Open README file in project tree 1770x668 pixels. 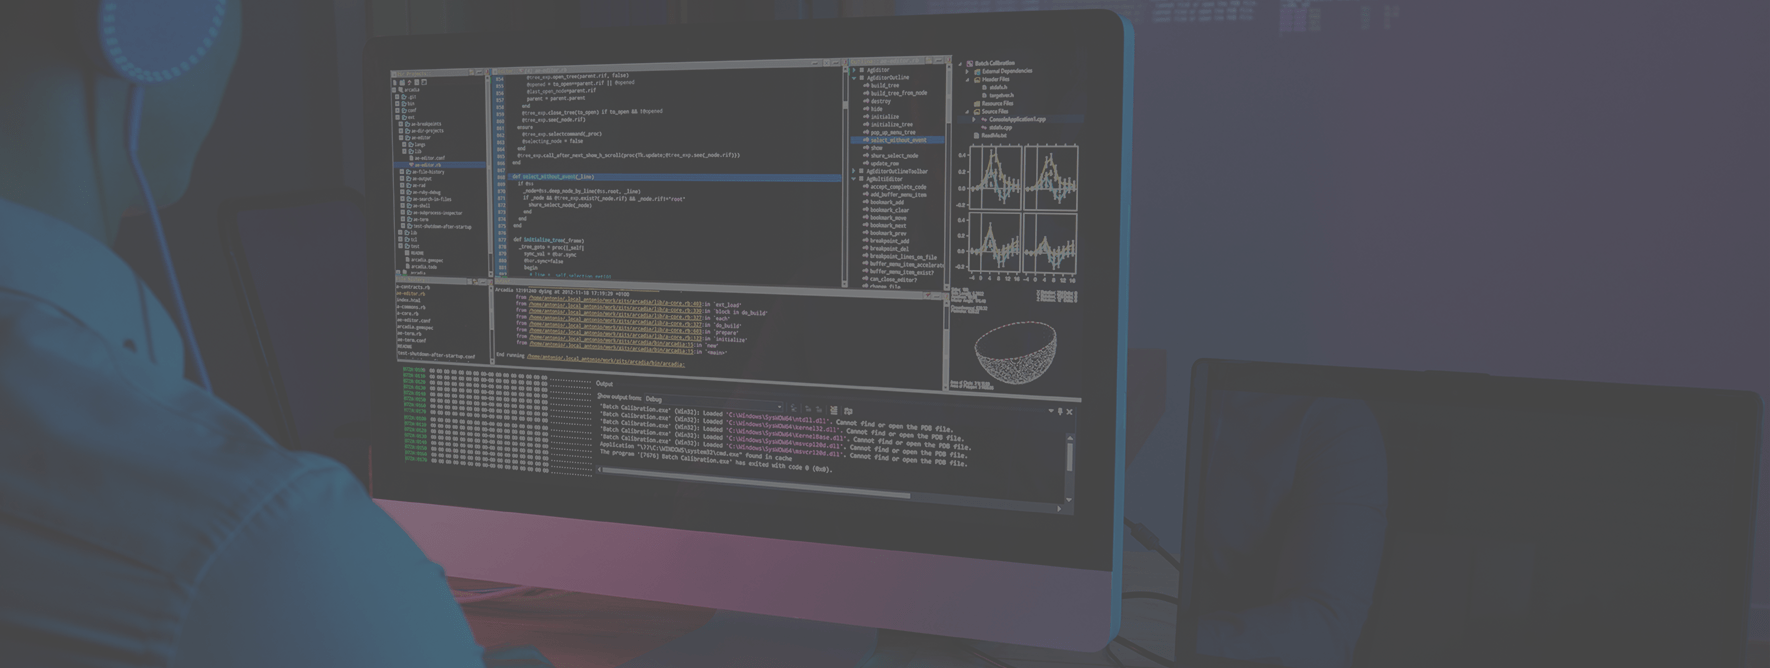416,253
